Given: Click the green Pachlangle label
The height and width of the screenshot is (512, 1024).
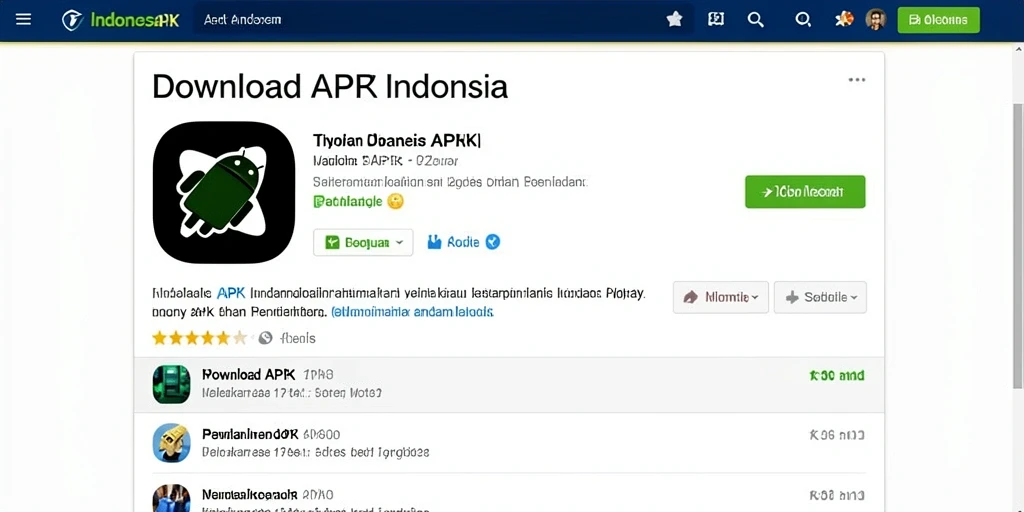Looking at the screenshot, I should [x=347, y=201].
